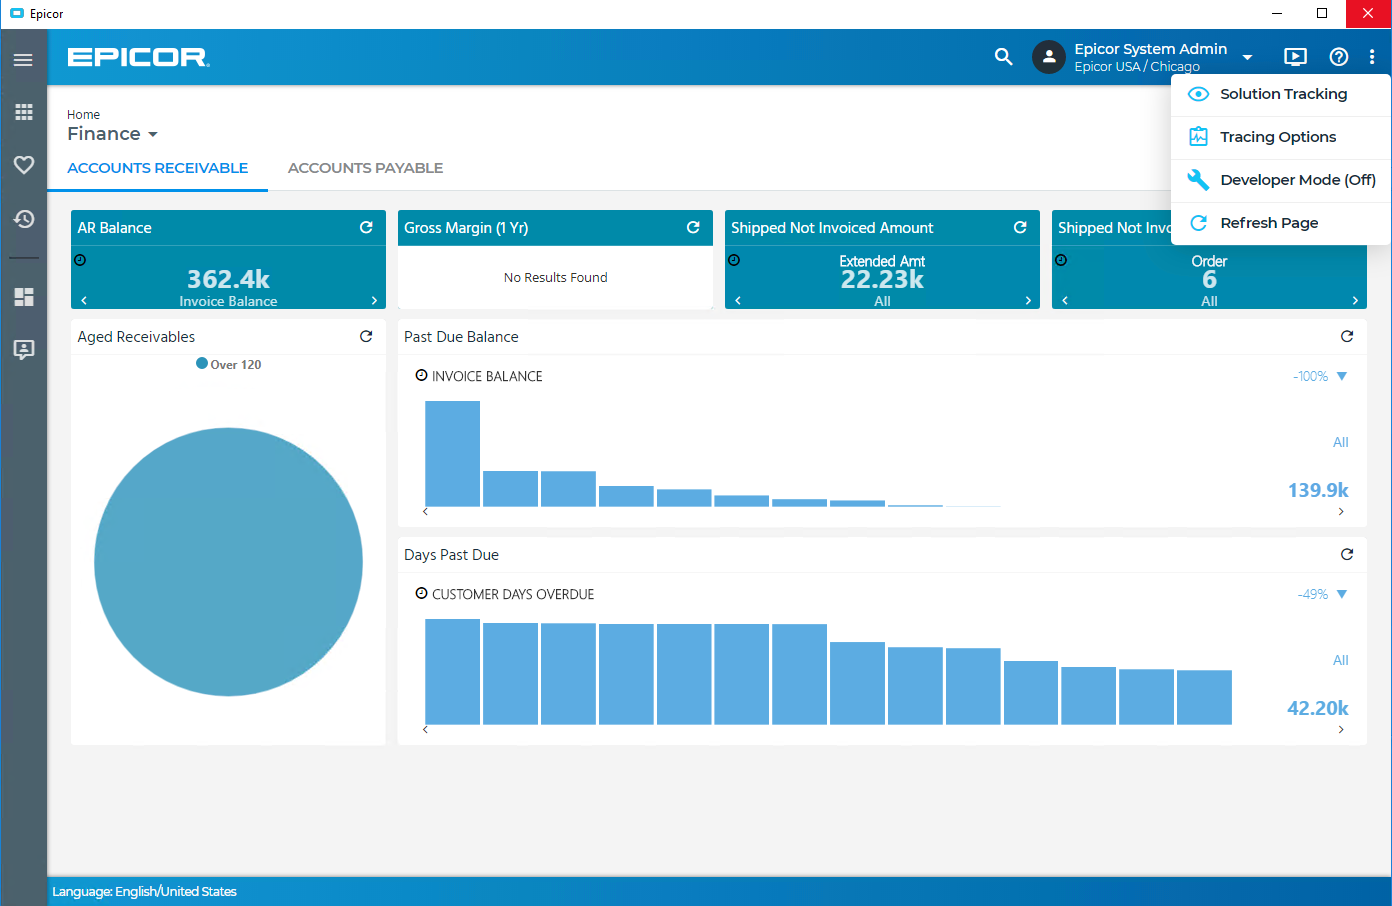Click the search magnifier icon

(x=1003, y=57)
